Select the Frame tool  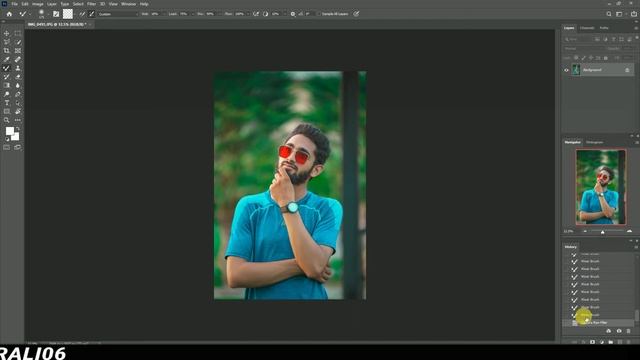tap(18, 51)
